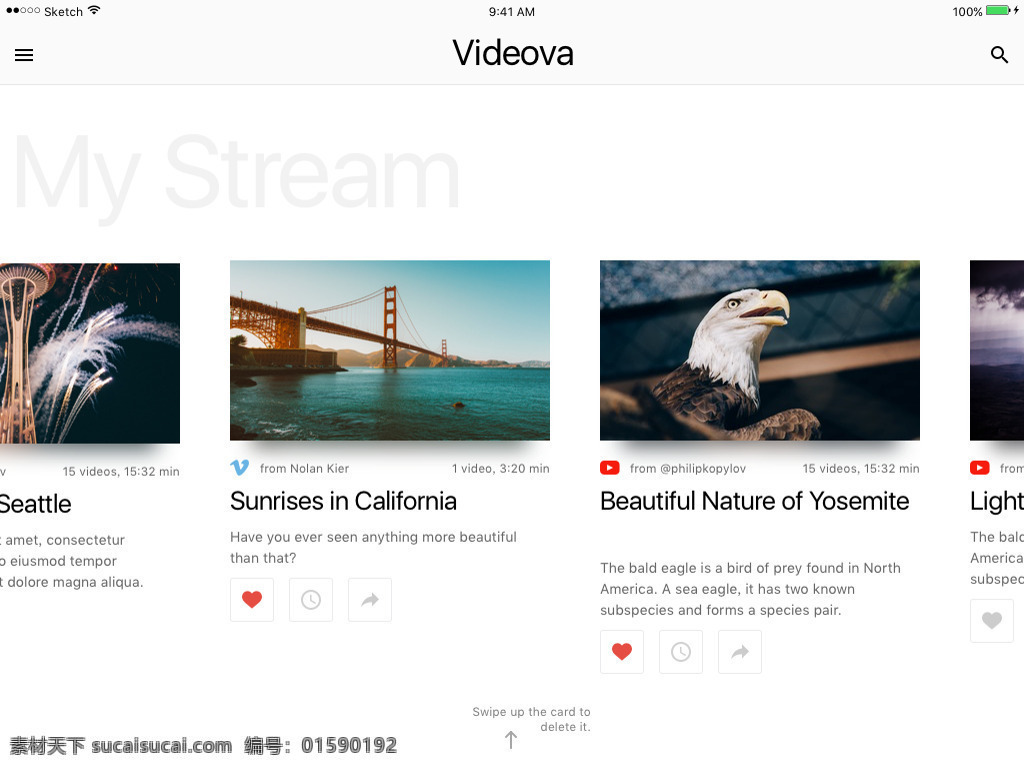Click the Vimeo icon next to Nolan Kier
This screenshot has width=1024, height=769.
pyautogui.click(x=240, y=467)
